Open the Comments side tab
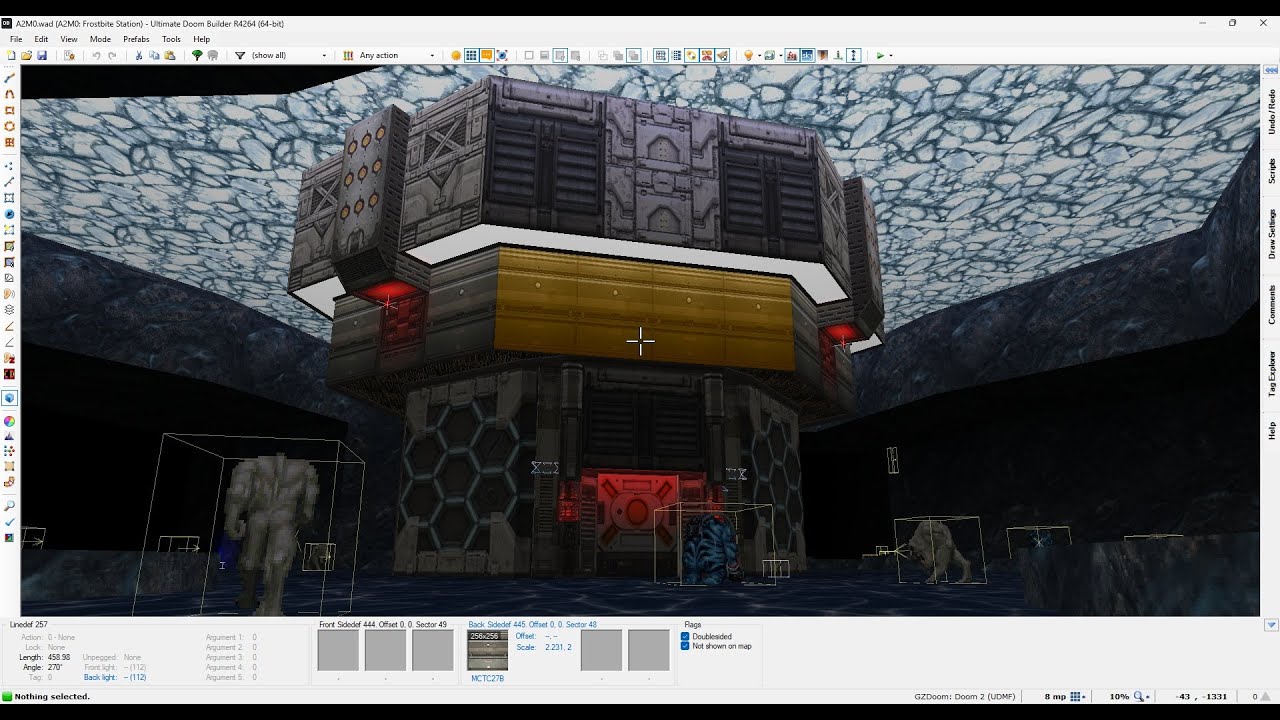1280x720 pixels. (1271, 305)
